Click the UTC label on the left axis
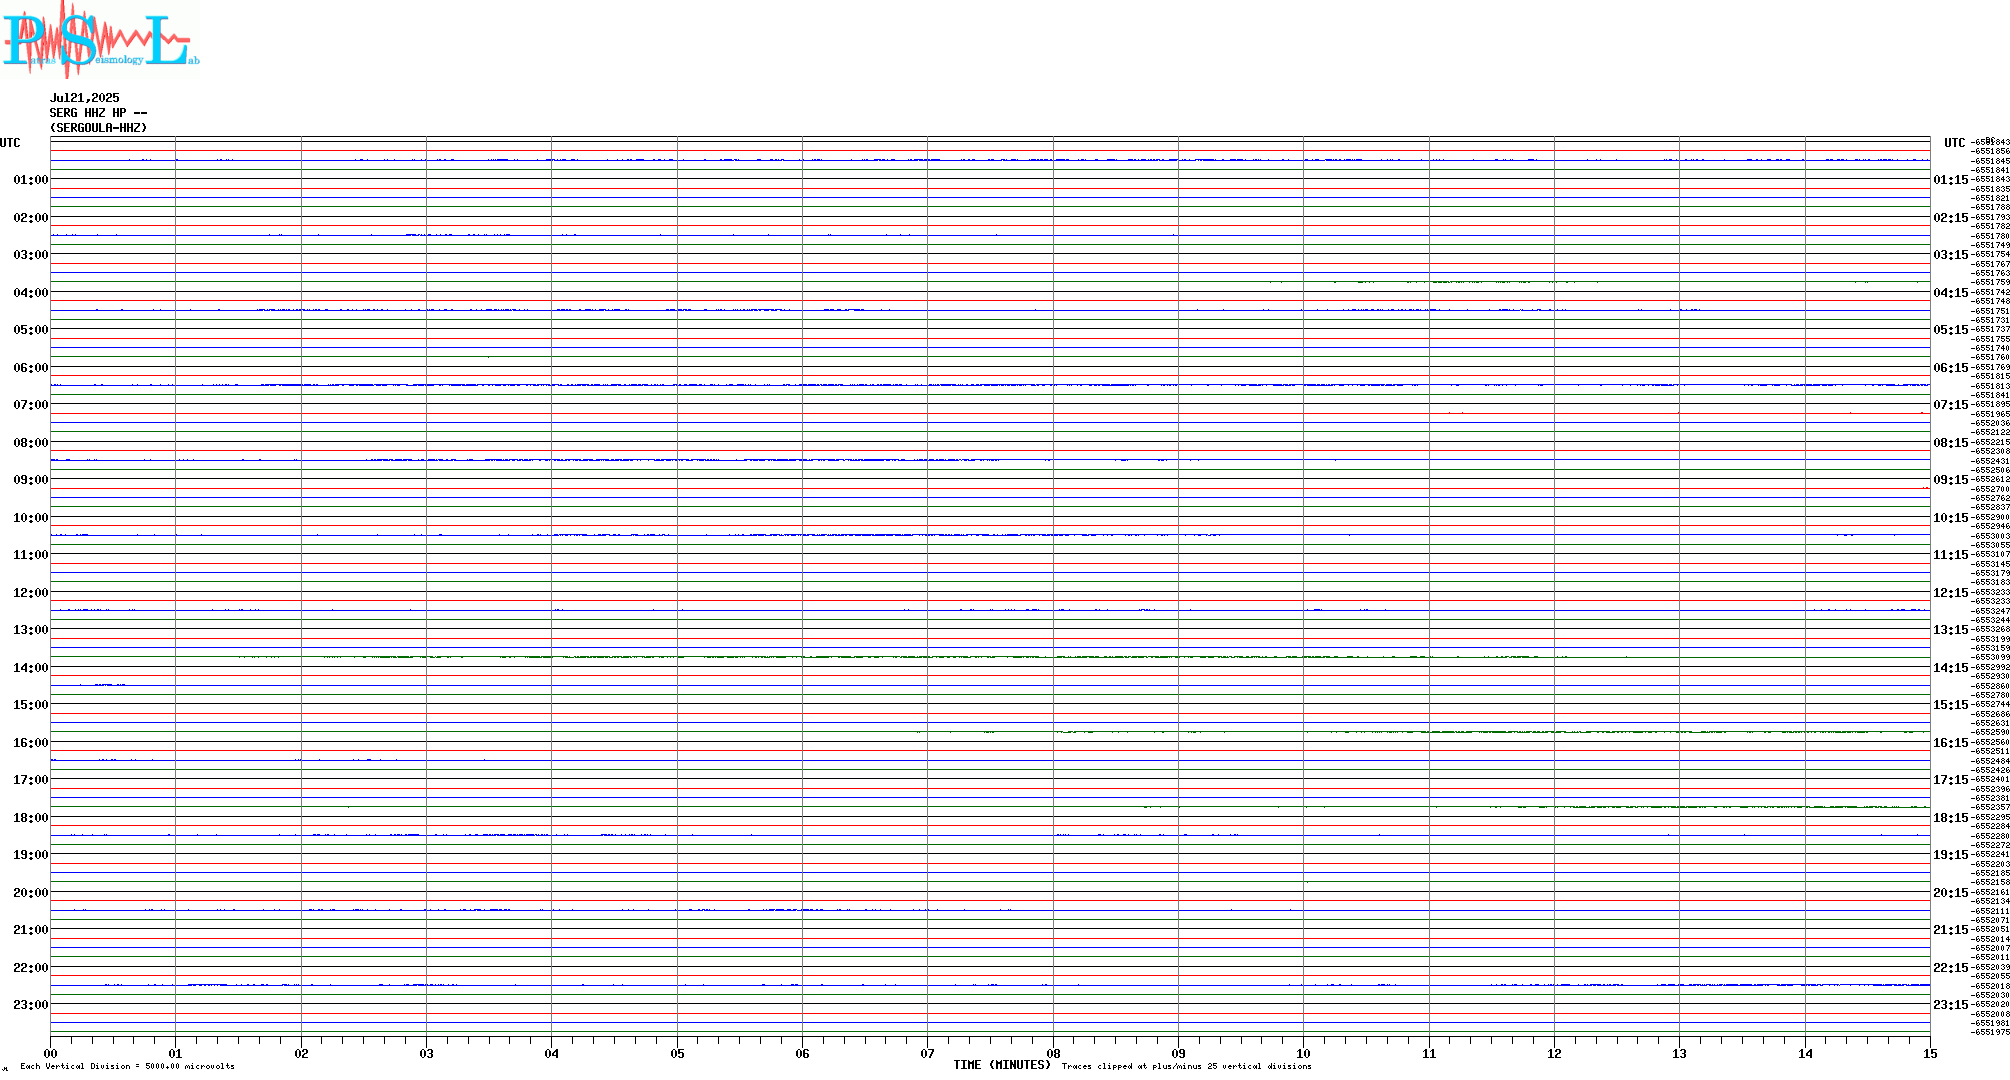Viewport: 2010px width, 1080px height. click(x=10, y=143)
